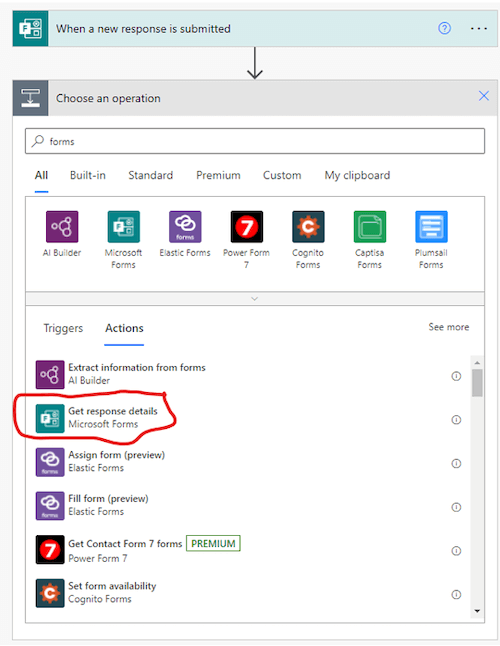500x646 pixels.
Task: Select the Elastic Forms connector icon
Action: click(185, 227)
